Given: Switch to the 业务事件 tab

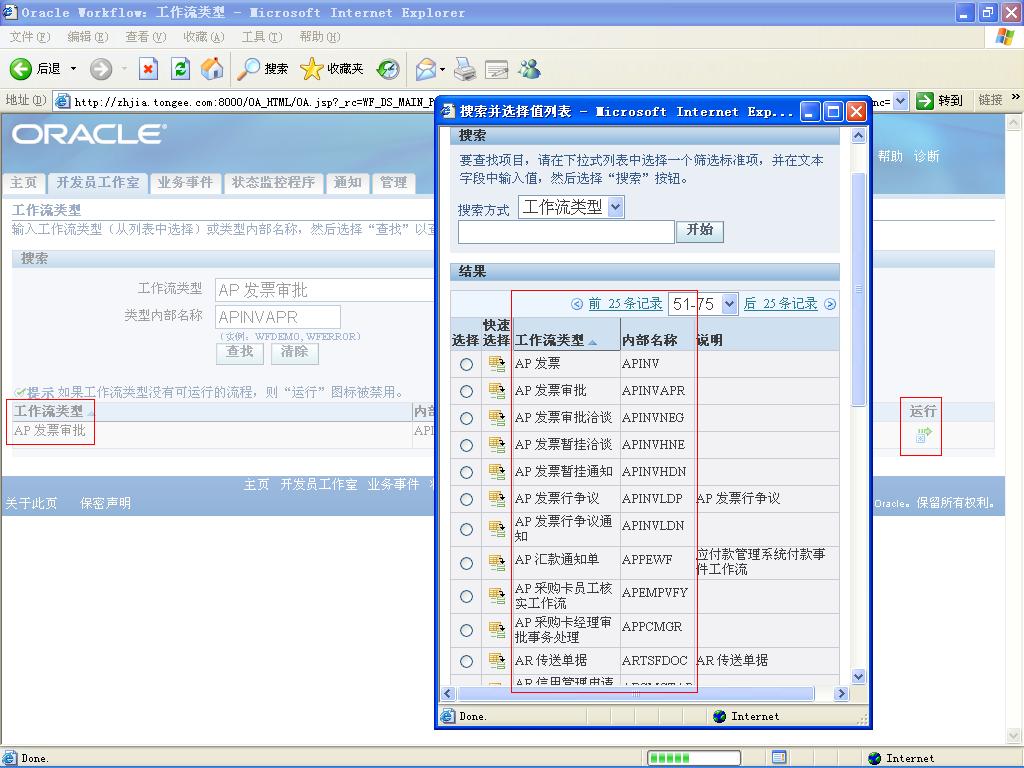Looking at the screenshot, I should 185,183.
